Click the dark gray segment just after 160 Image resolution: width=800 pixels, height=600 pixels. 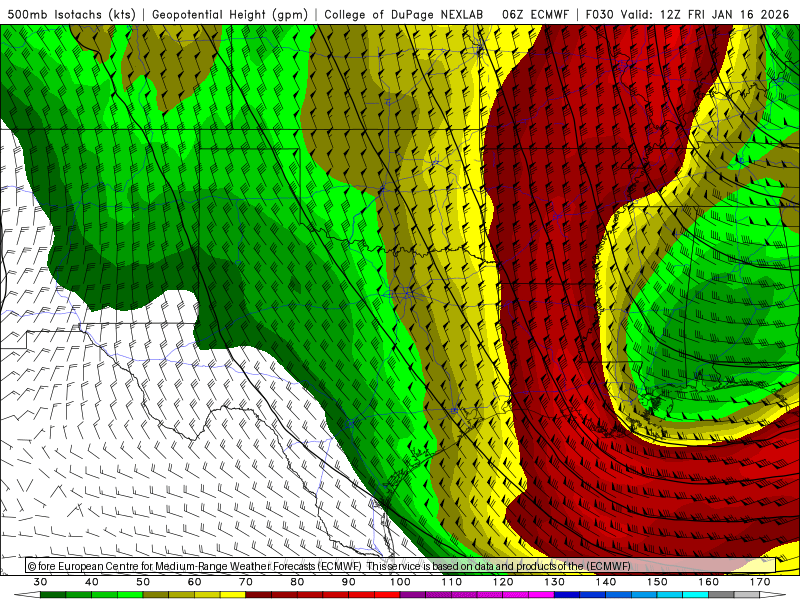pos(721,595)
